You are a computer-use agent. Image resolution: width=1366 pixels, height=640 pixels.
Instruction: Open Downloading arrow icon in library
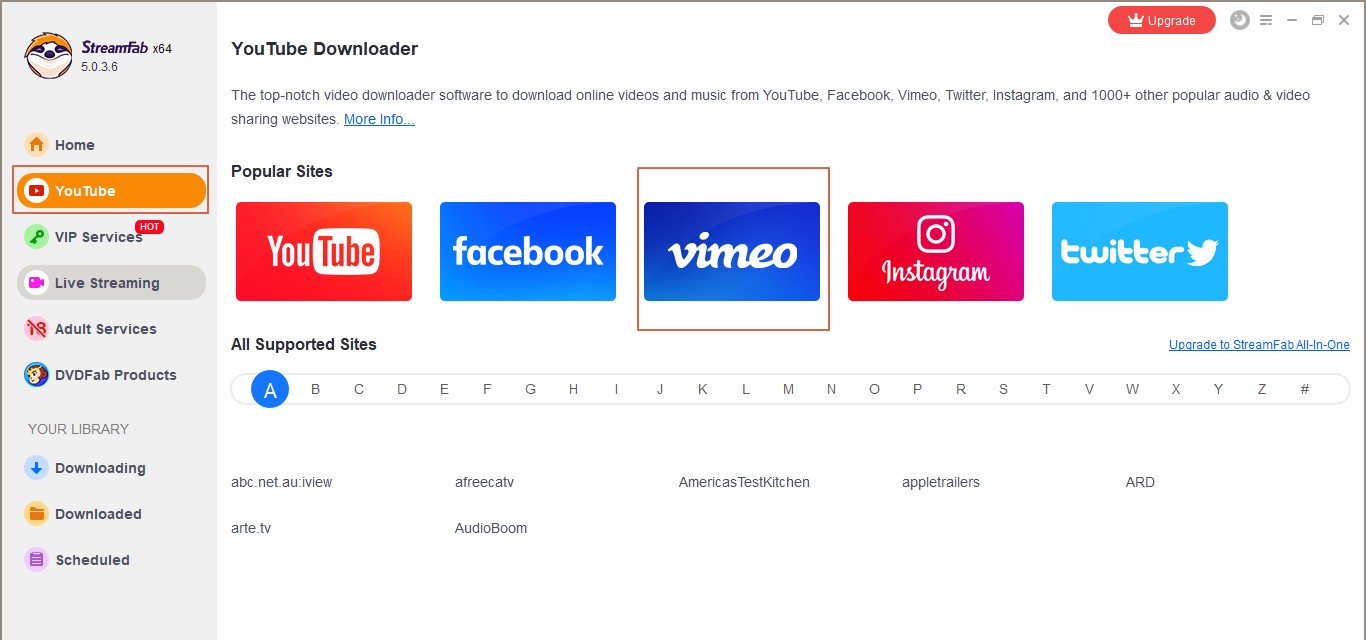click(x=37, y=468)
